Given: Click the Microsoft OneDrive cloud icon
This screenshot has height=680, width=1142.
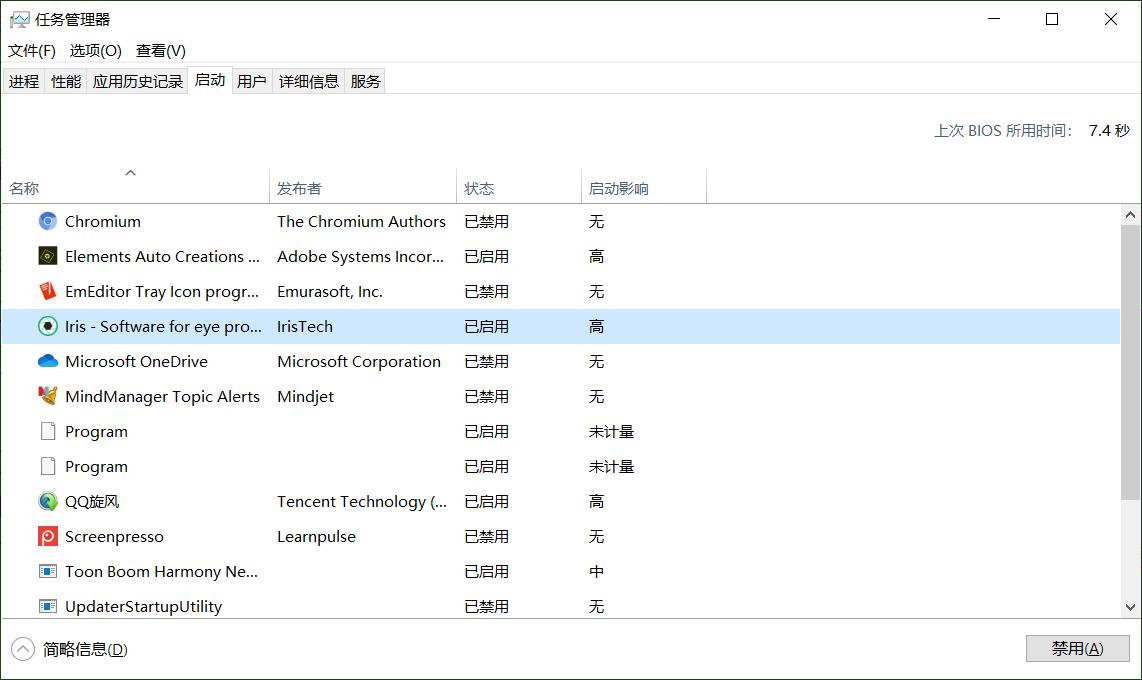Looking at the screenshot, I should click(47, 361).
